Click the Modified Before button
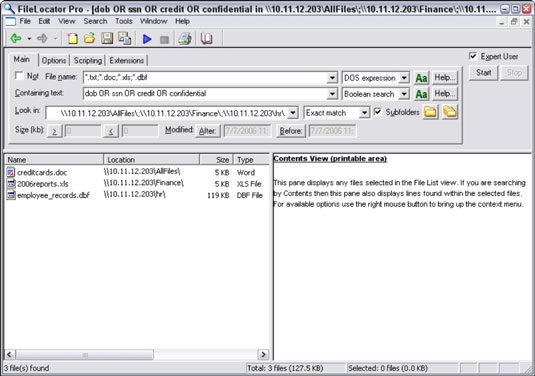The width and height of the screenshot is (535, 376). [291, 131]
